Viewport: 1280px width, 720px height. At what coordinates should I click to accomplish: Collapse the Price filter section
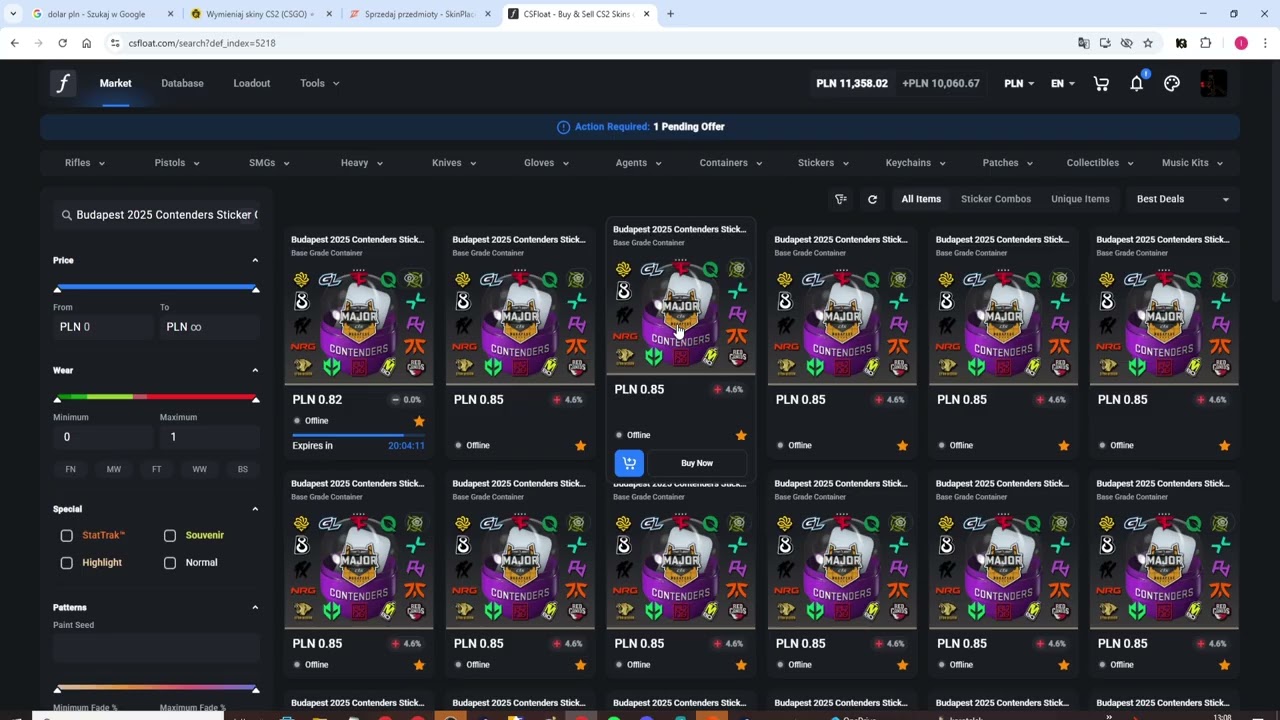pos(255,260)
